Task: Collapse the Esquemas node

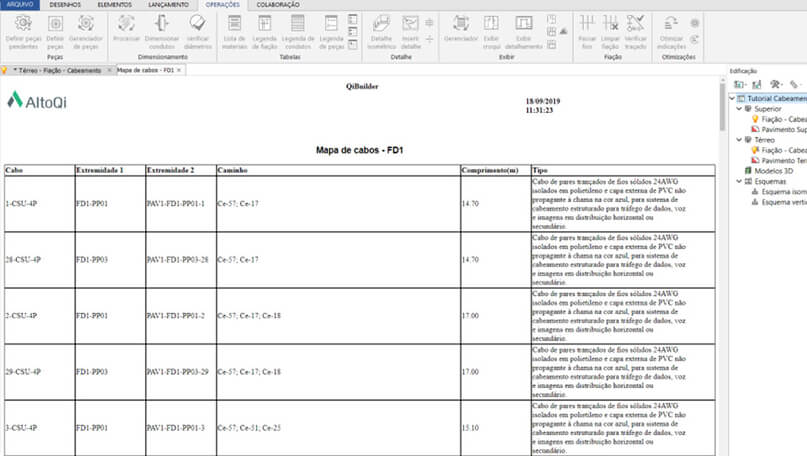Action: point(739,181)
